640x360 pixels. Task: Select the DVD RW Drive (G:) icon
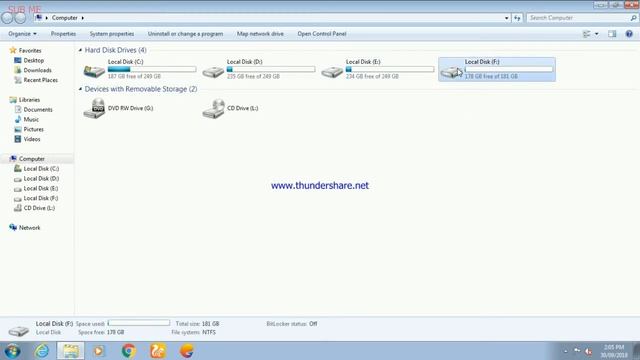(94, 108)
